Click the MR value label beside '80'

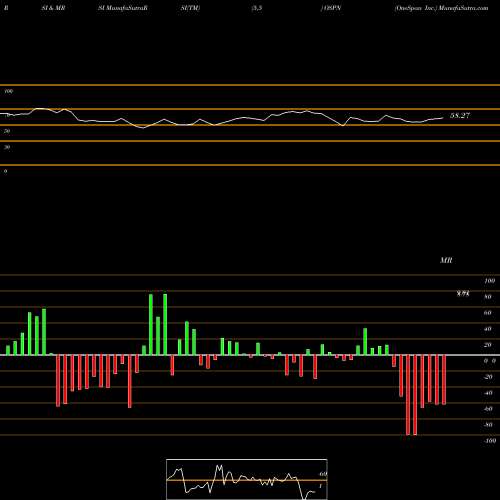(x=463, y=294)
